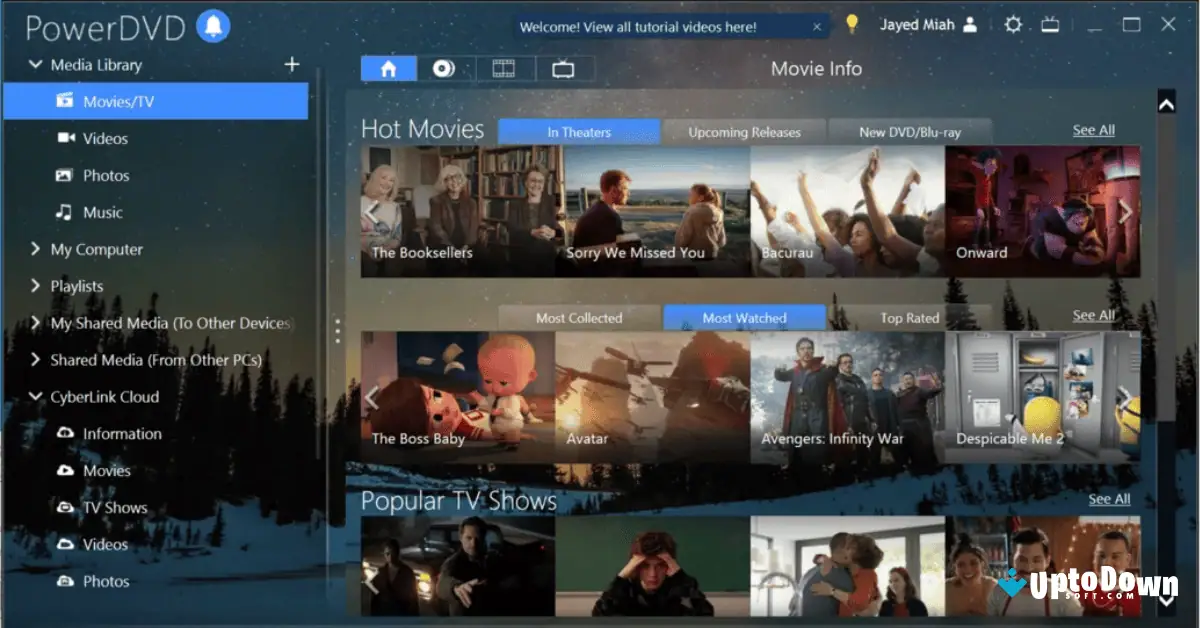This screenshot has width=1200, height=628.
Task: Click the right arrow on the Hot Movies carousel
Action: point(1127,211)
